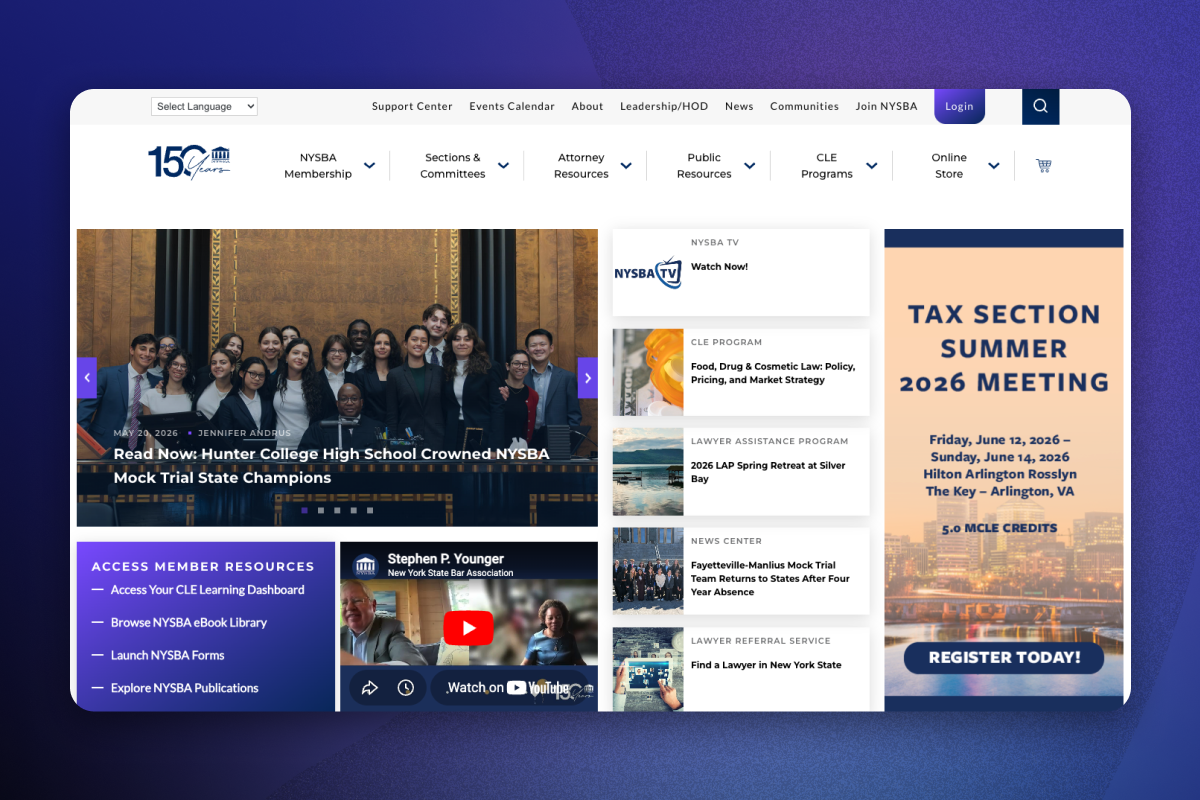Expand the Sections & Committees chevron
Viewport: 1200px width, 800px height.
(x=503, y=166)
